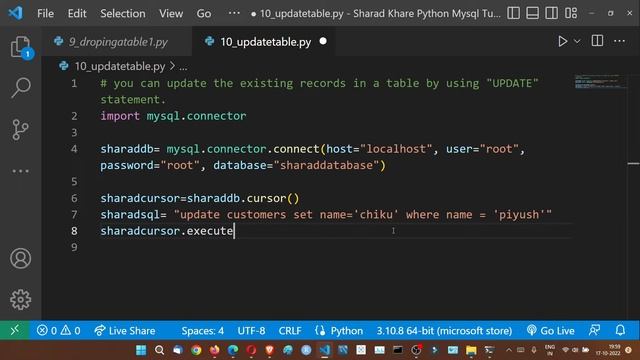Click 10_updatetable.py in the breadcrumb
The image size is (640, 360).
[x=120, y=66]
